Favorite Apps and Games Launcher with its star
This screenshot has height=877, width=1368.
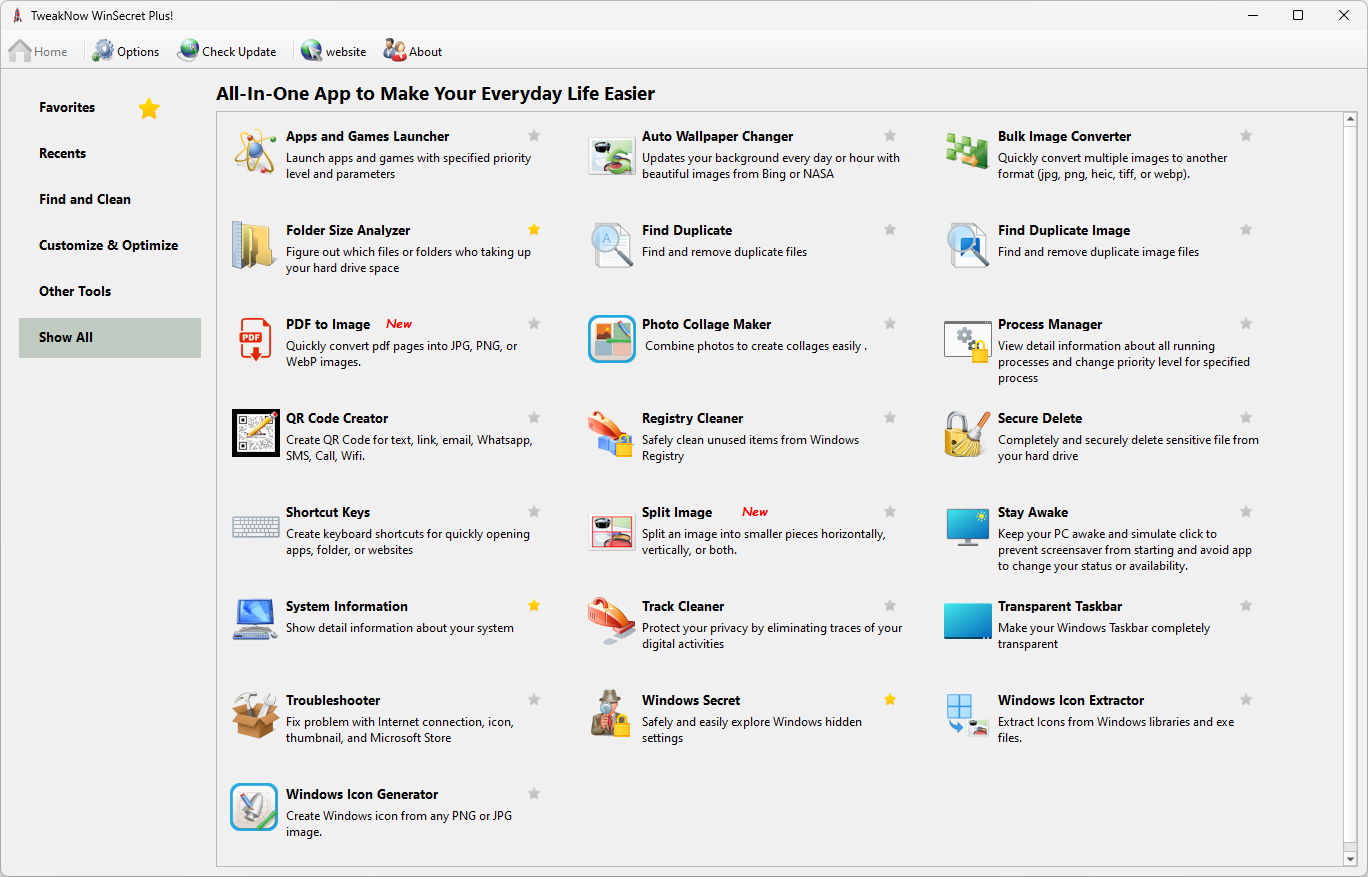(534, 136)
